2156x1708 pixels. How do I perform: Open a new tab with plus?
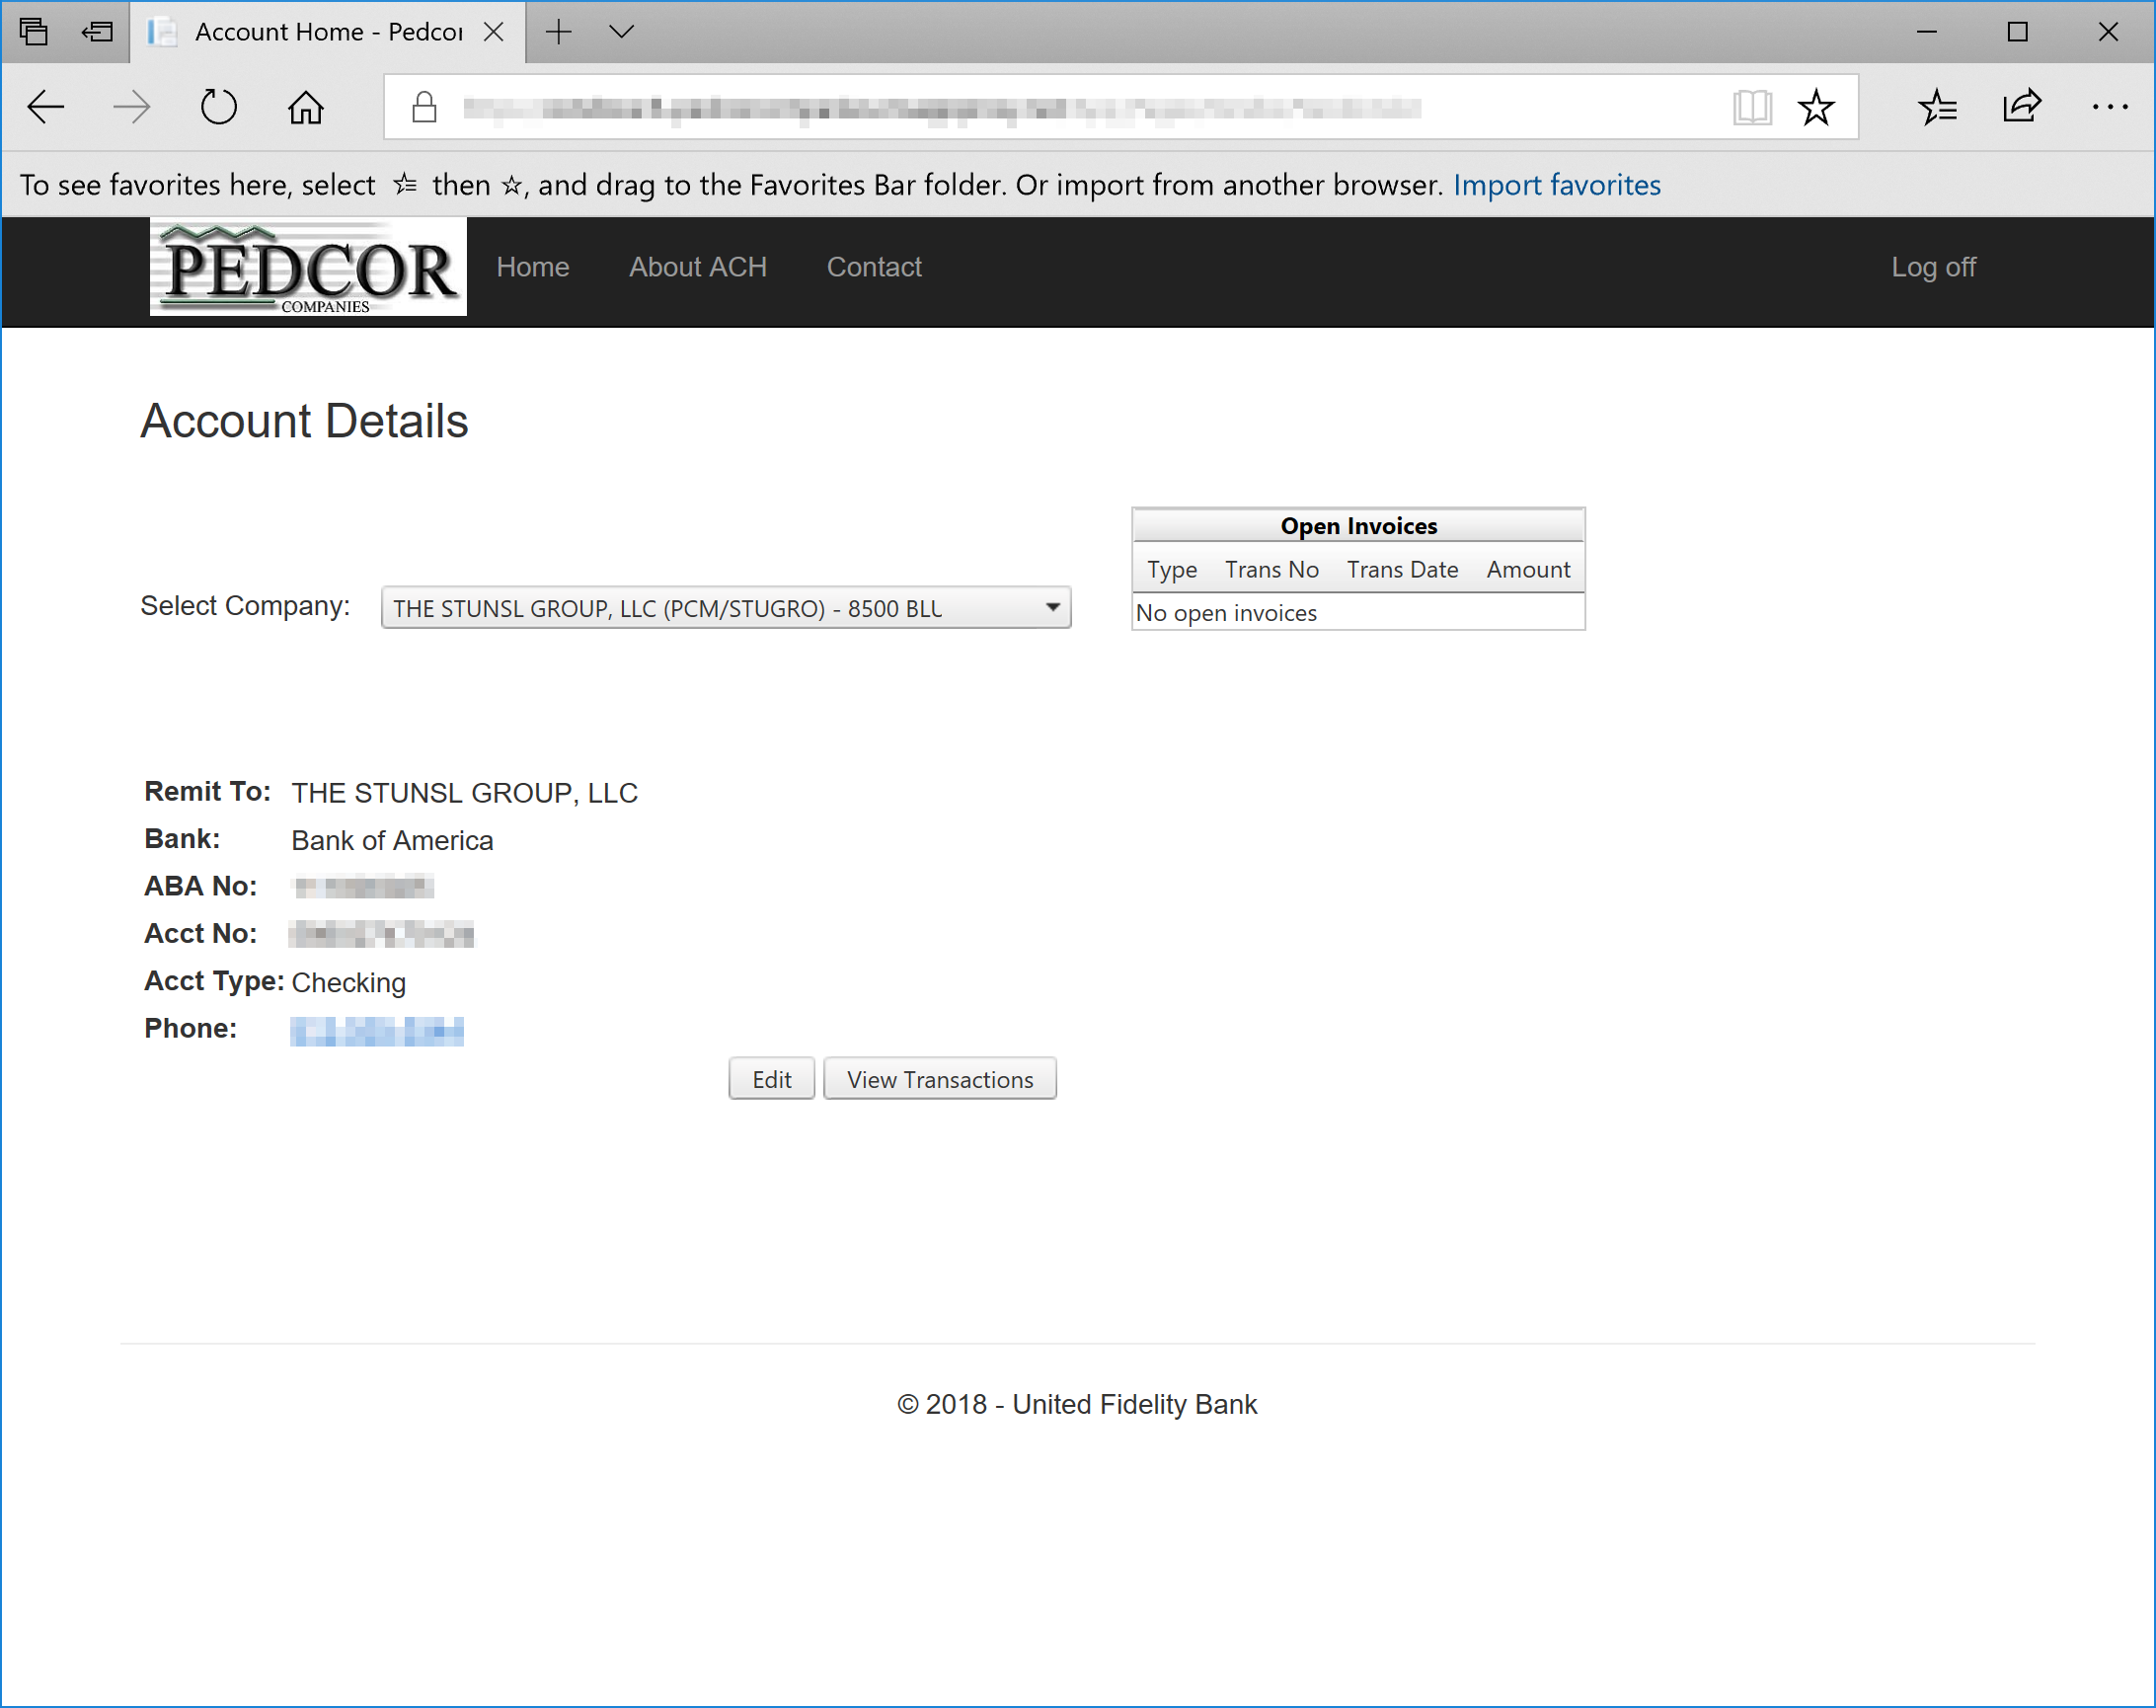pyautogui.click(x=559, y=32)
